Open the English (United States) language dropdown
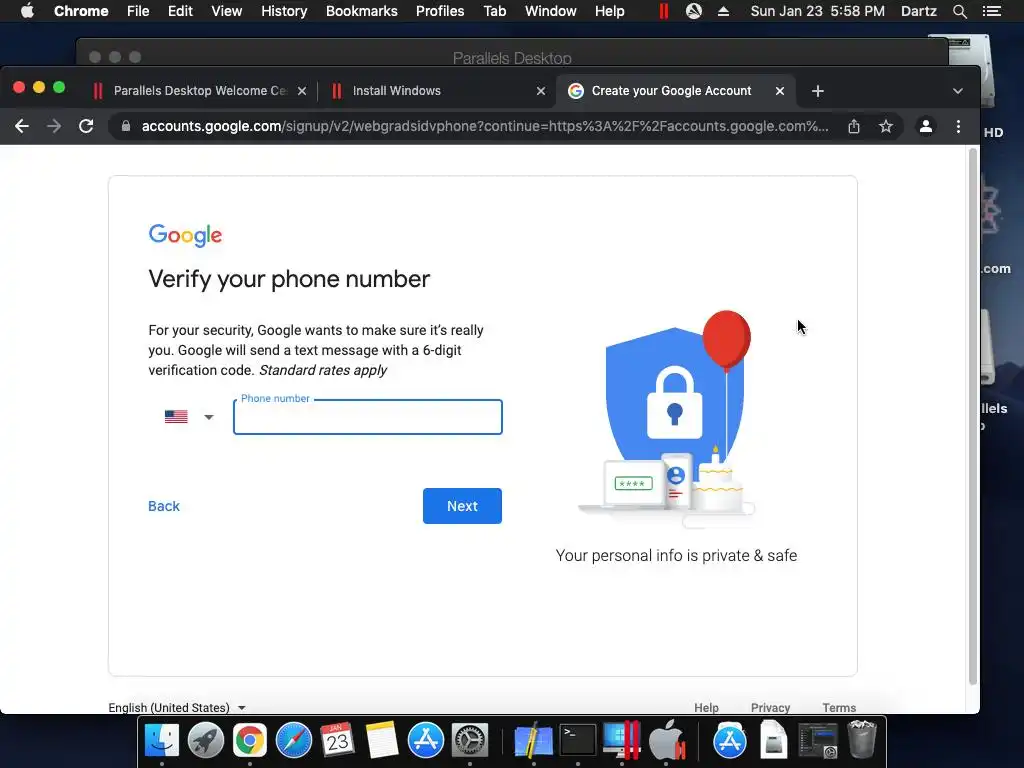 pyautogui.click(x=177, y=707)
